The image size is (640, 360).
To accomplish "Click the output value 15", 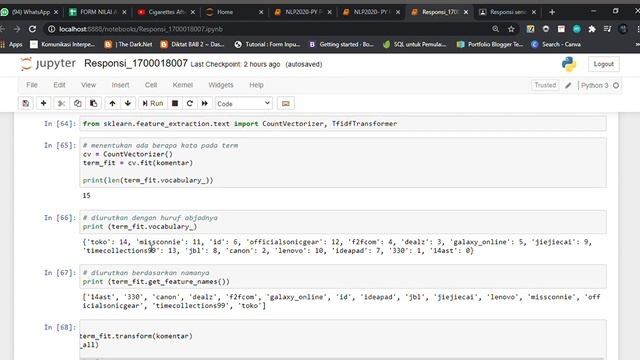I will (87, 196).
